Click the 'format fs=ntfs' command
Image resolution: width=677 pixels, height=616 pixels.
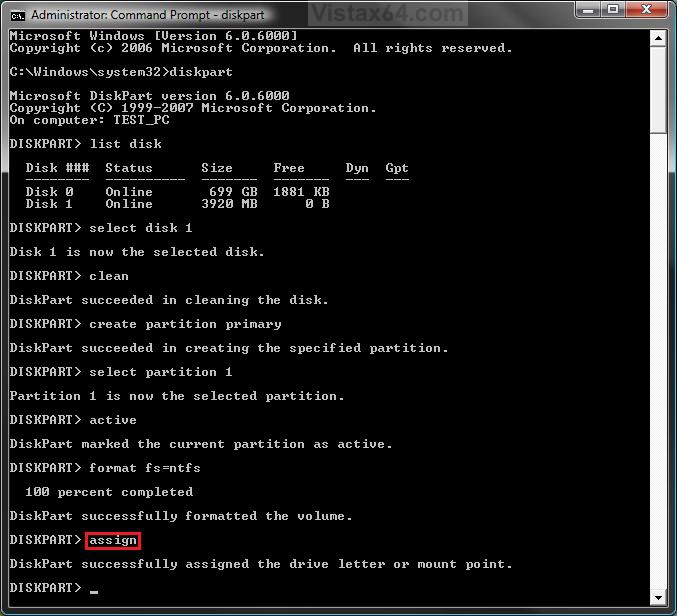coord(145,468)
